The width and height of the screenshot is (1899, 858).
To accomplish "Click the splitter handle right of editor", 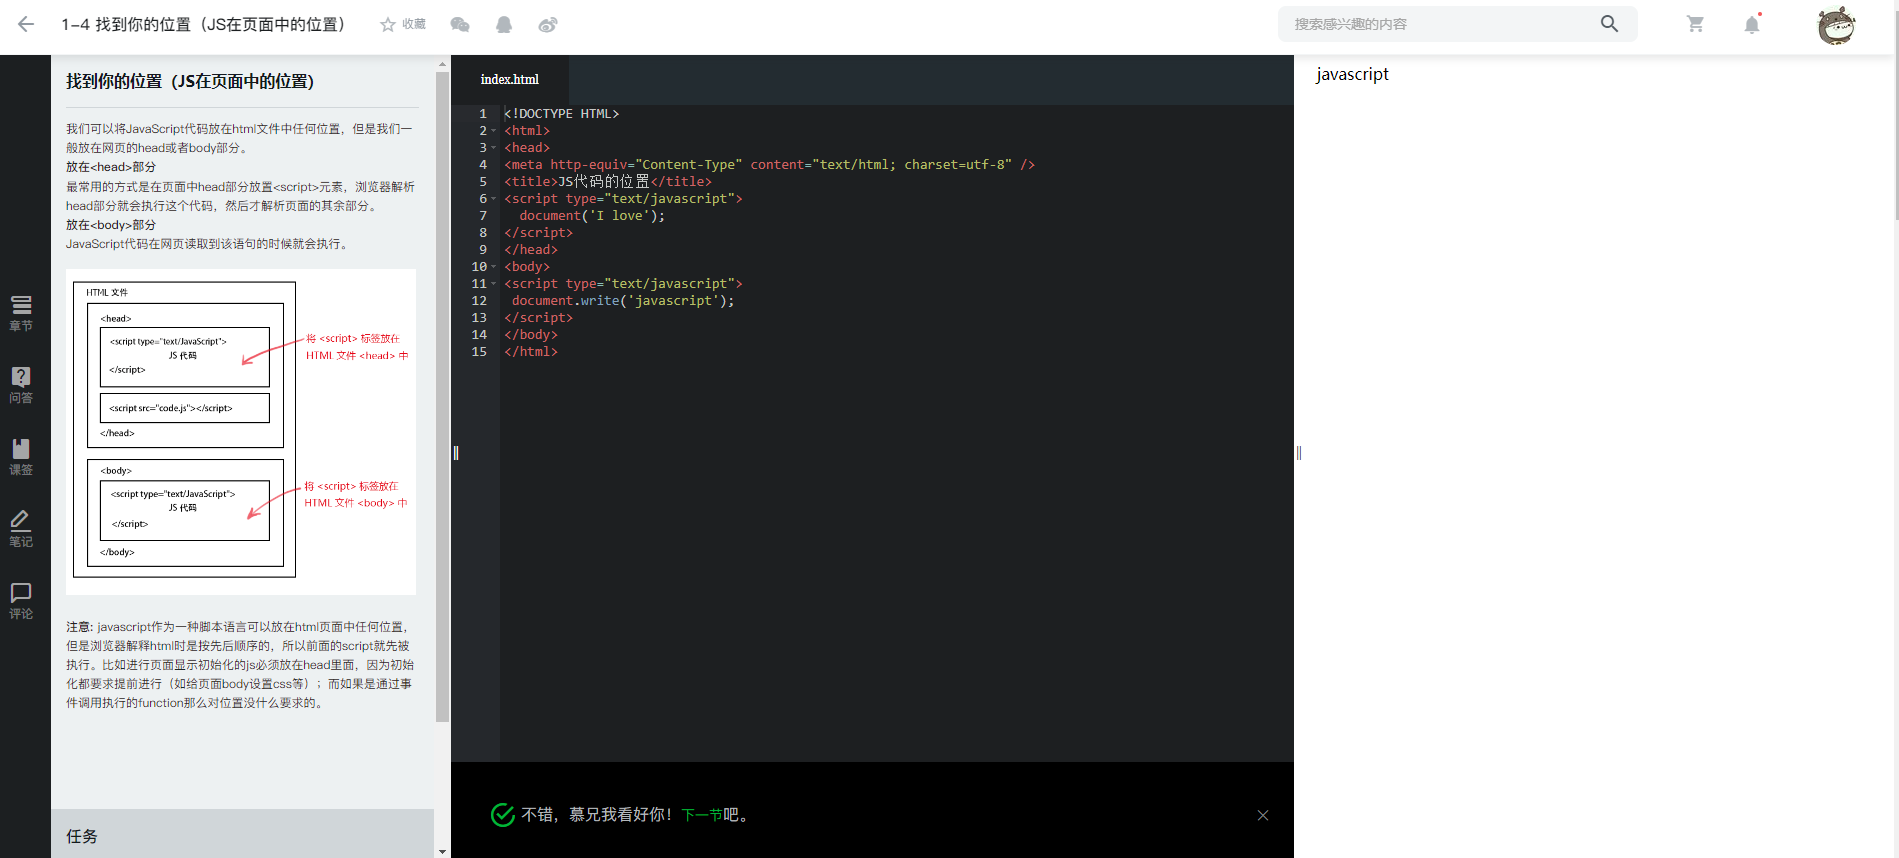I will (1299, 453).
